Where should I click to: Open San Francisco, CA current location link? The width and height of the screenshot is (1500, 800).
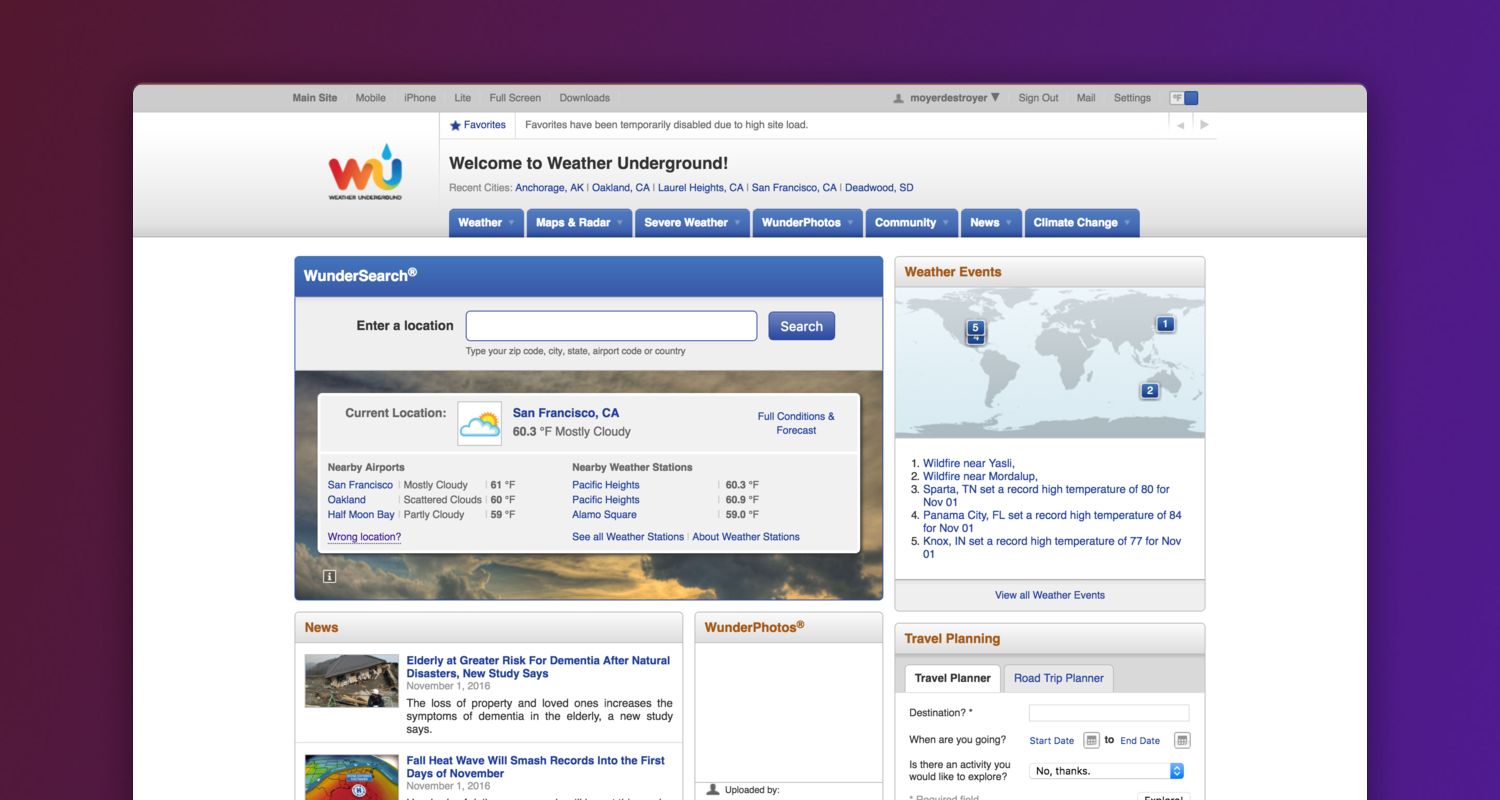(566, 413)
